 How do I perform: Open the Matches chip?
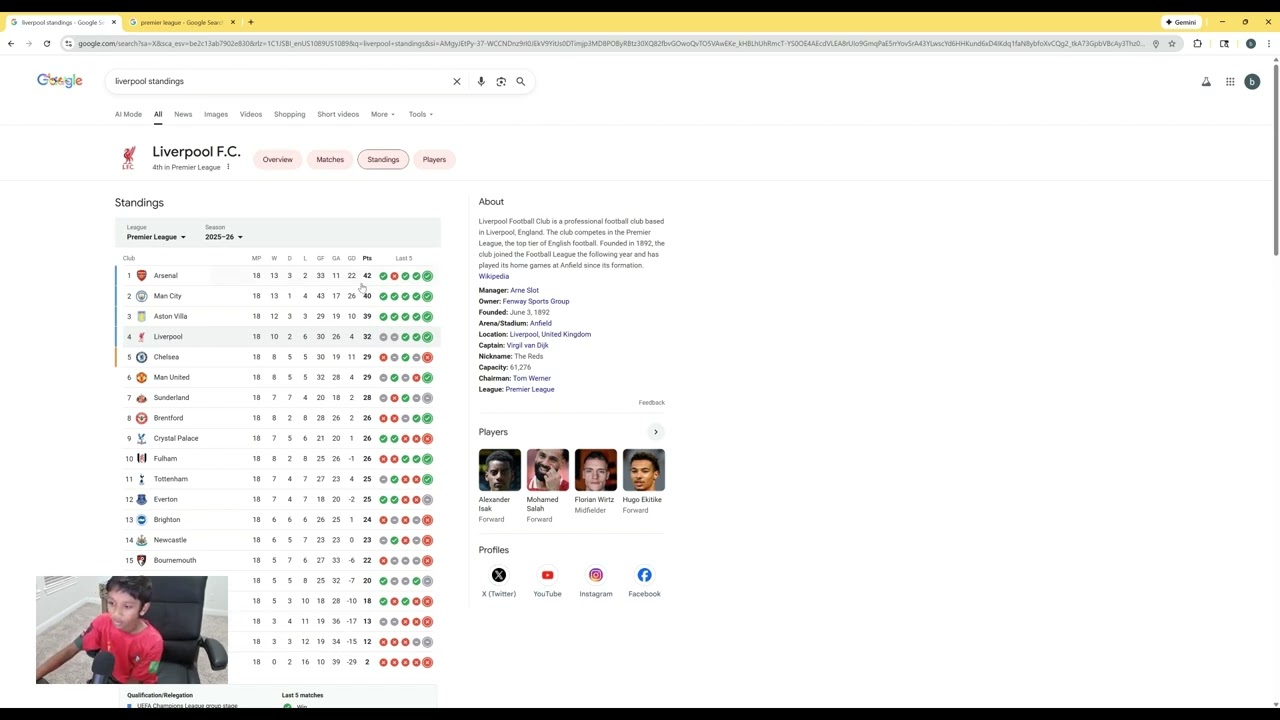[330, 159]
